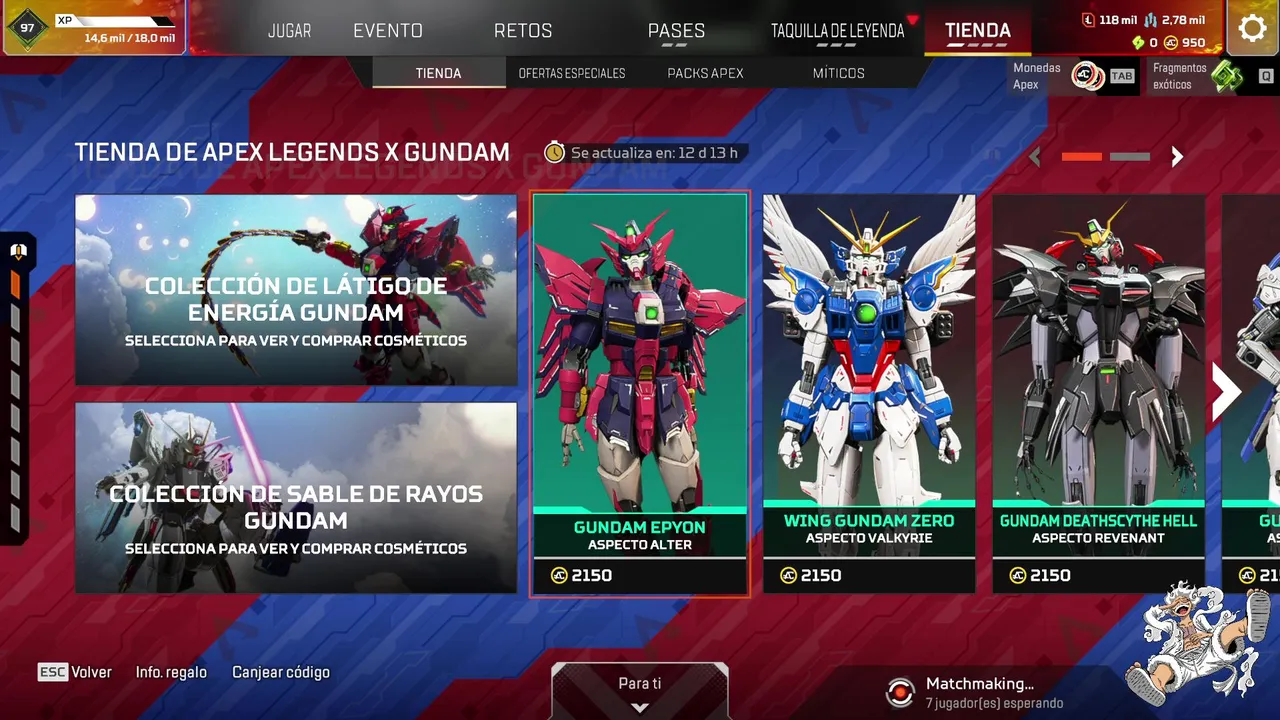Viewport: 1280px width, 720px height.
Task: Select the Gundam Deathscythe Hell Revenant skin card
Action: click(1099, 394)
